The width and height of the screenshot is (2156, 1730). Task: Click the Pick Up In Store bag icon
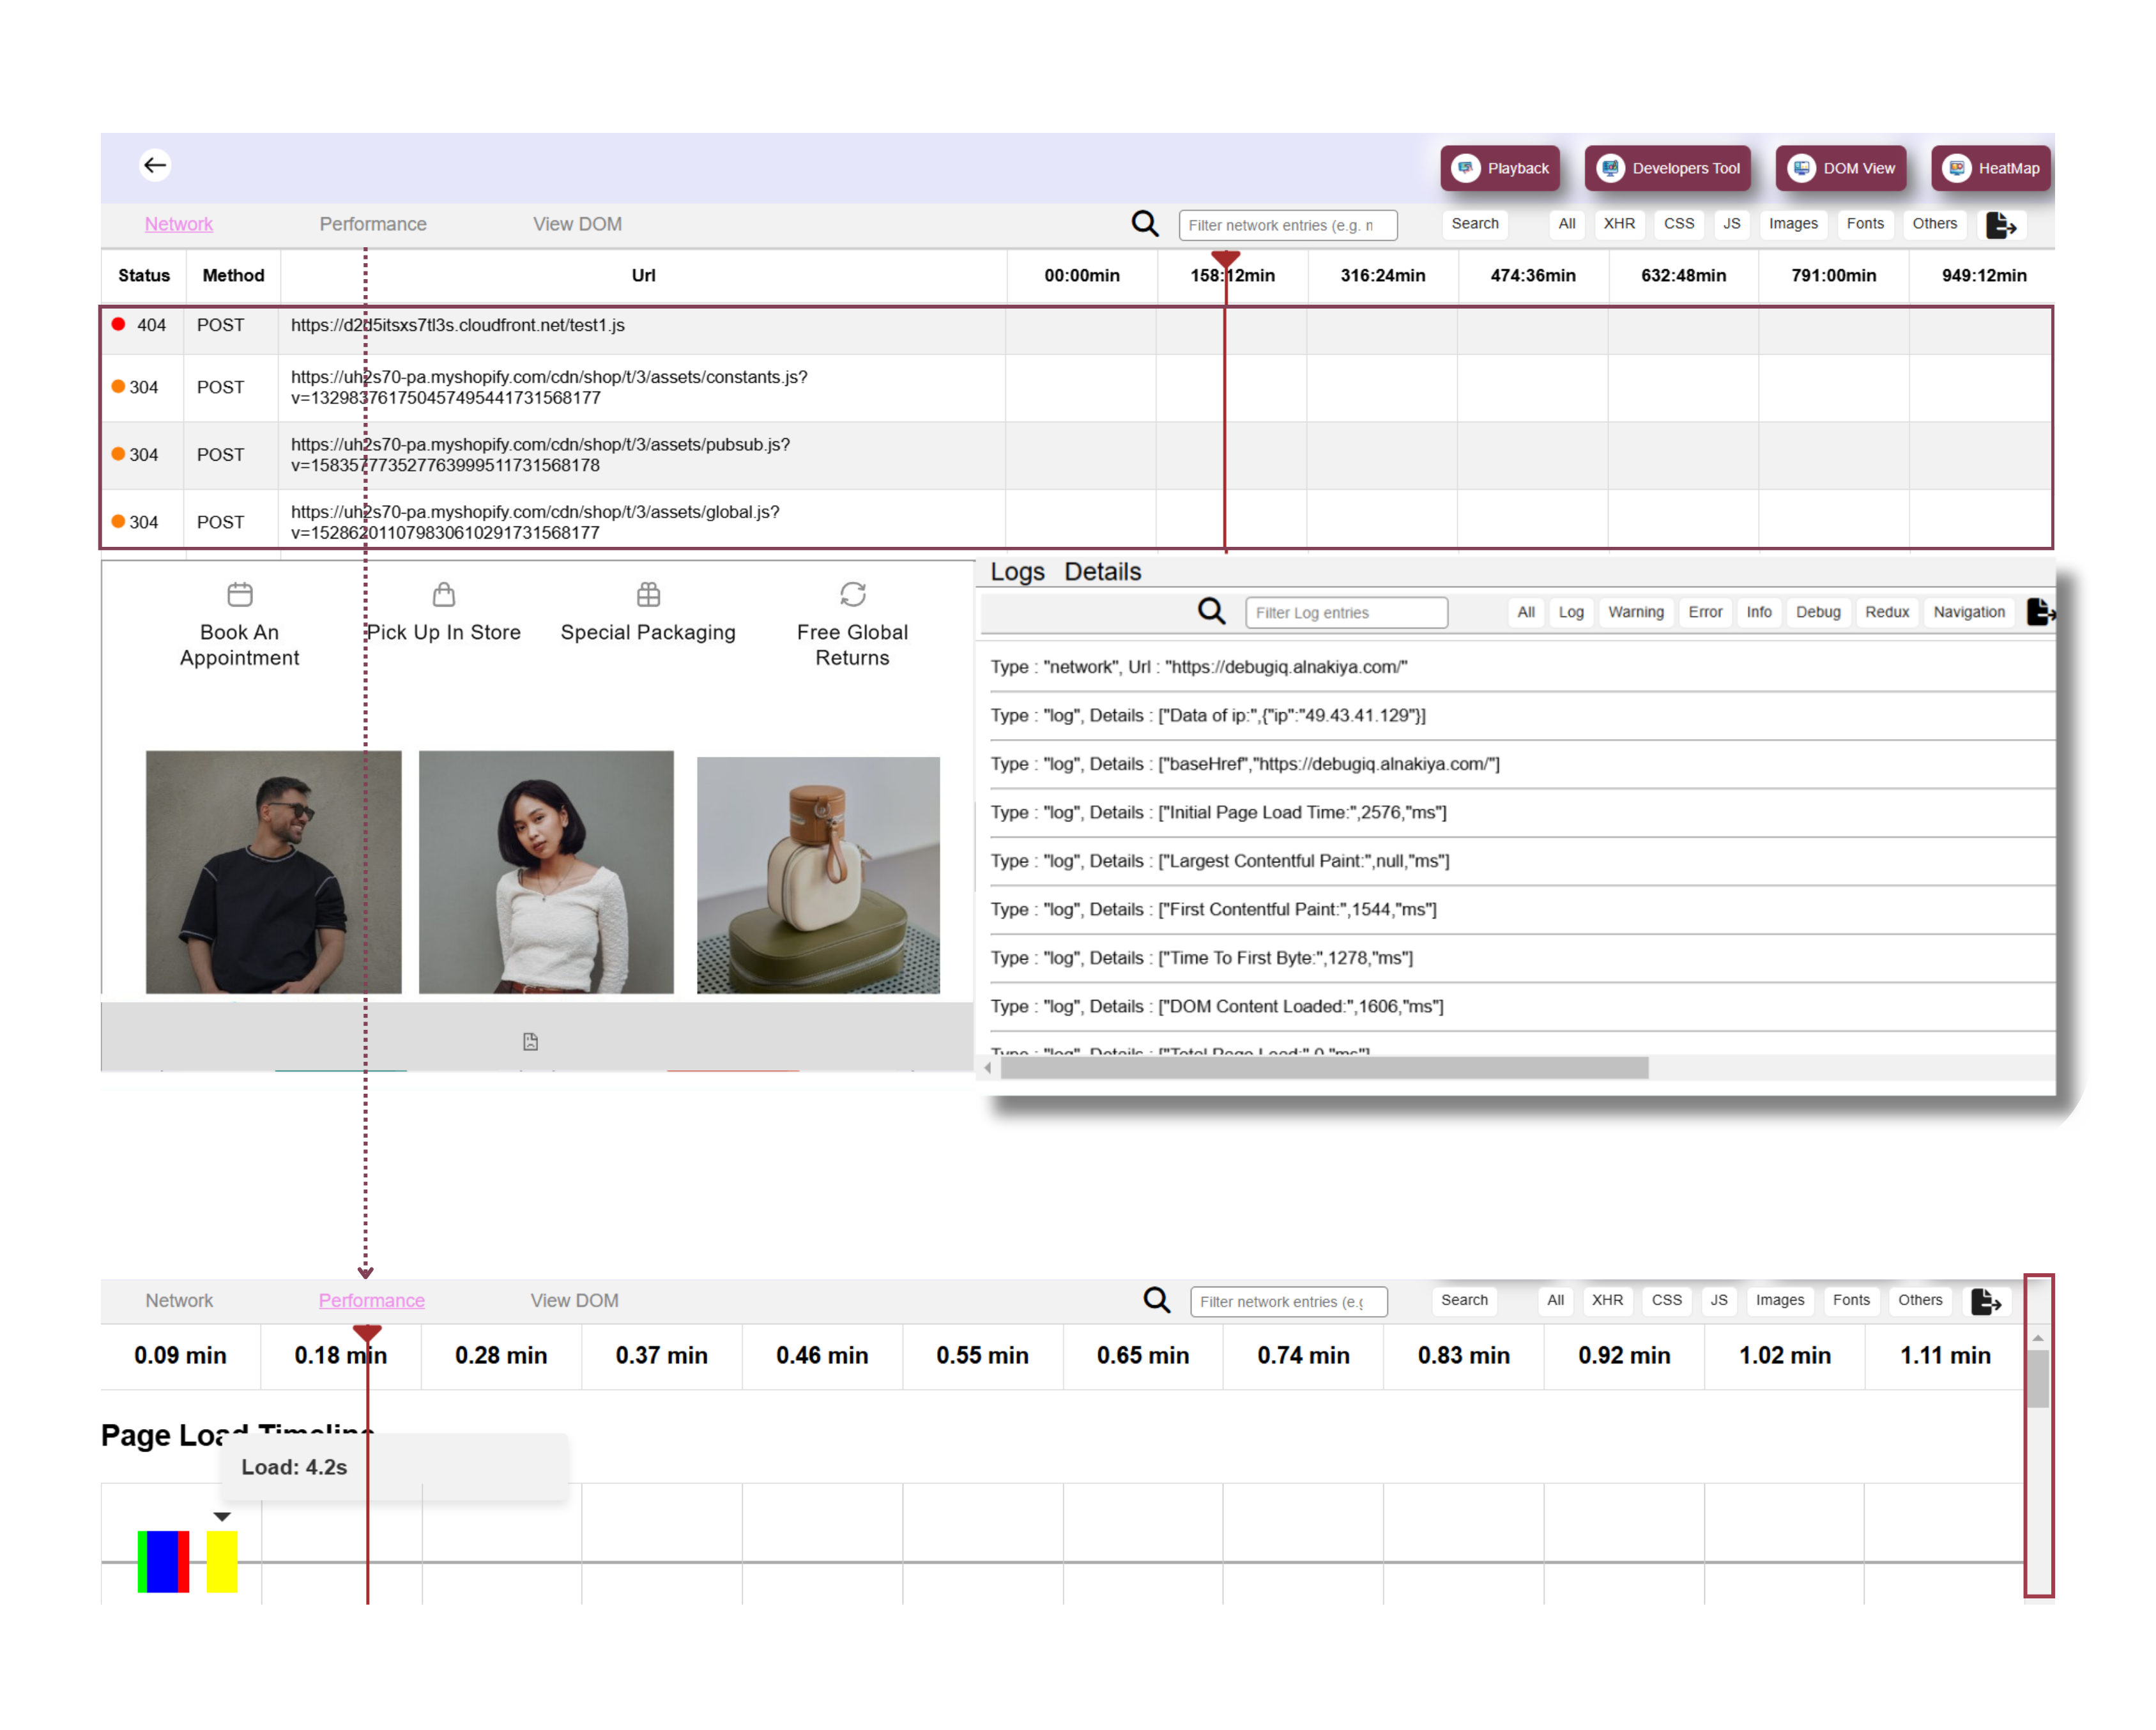click(444, 595)
